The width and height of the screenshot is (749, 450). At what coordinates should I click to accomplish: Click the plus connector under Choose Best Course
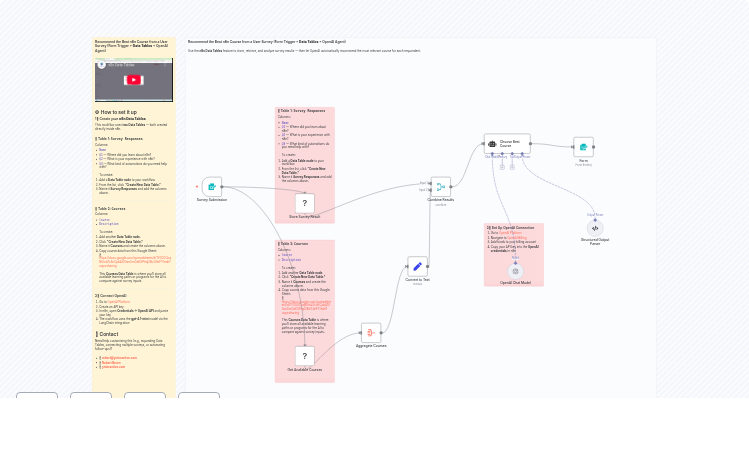pos(503,166)
